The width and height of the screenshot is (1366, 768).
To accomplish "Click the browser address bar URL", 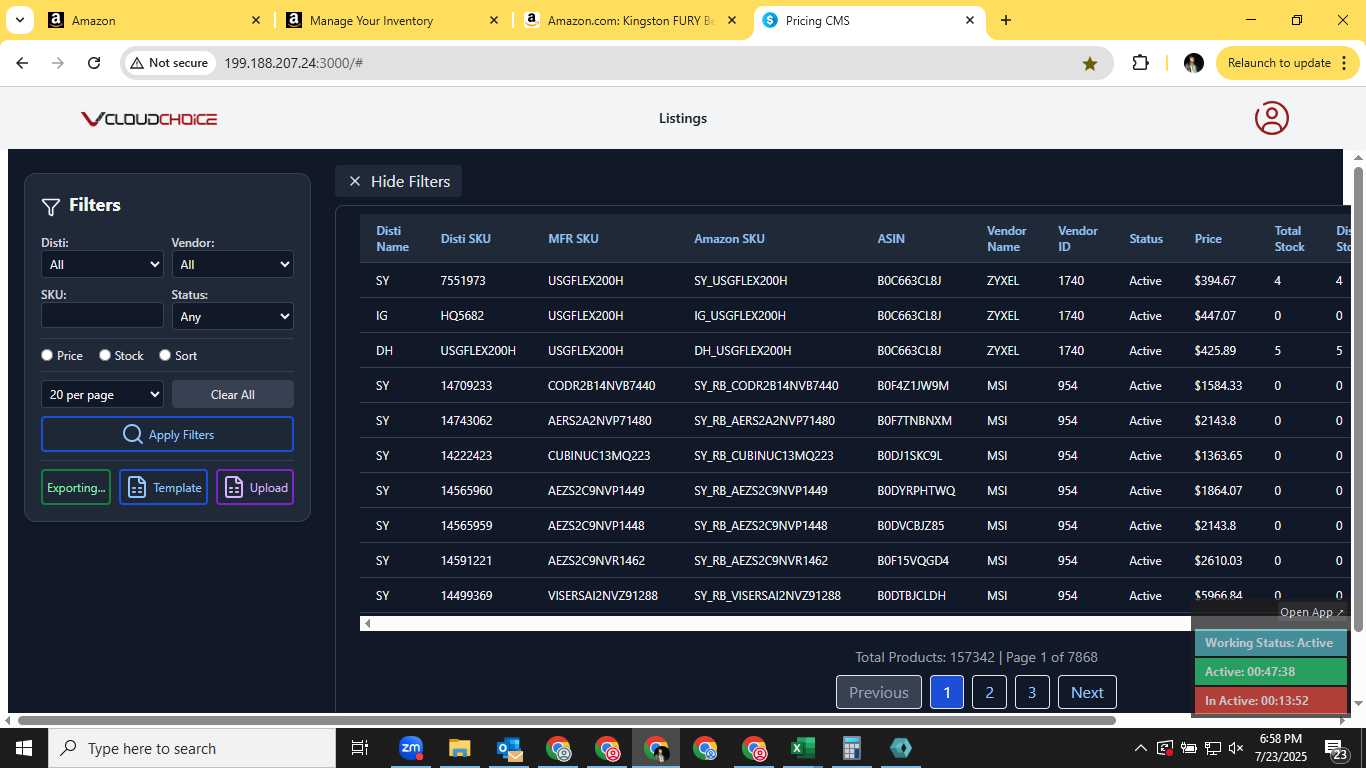I will click(293, 63).
